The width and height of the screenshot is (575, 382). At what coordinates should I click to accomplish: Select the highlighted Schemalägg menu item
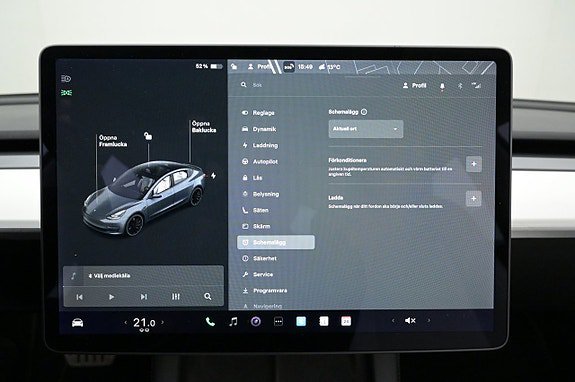click(276, 242)
